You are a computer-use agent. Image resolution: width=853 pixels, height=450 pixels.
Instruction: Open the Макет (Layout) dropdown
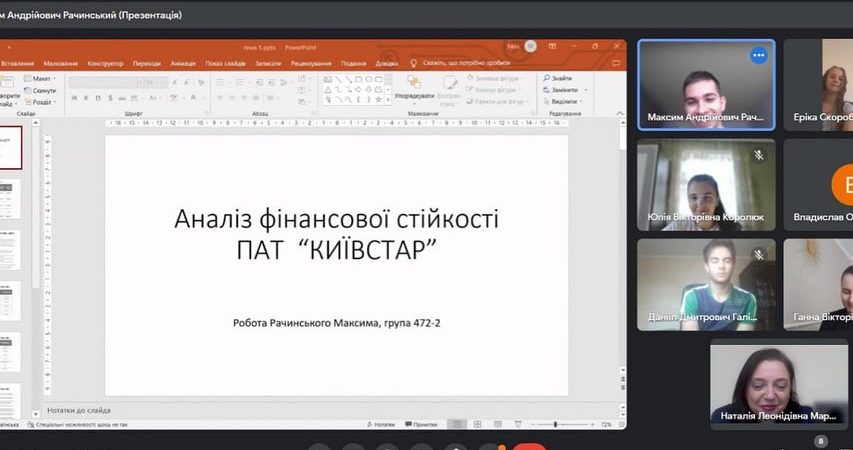coord(41,79)
